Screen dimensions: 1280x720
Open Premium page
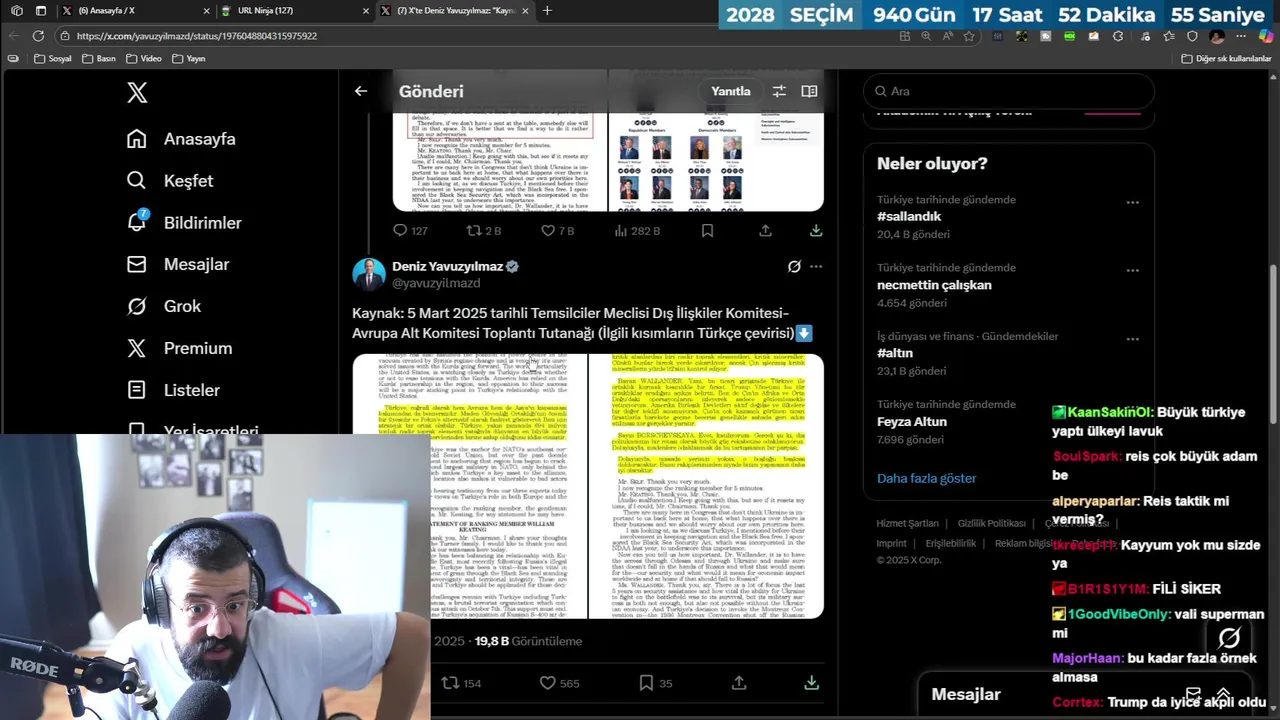point(179,348)
